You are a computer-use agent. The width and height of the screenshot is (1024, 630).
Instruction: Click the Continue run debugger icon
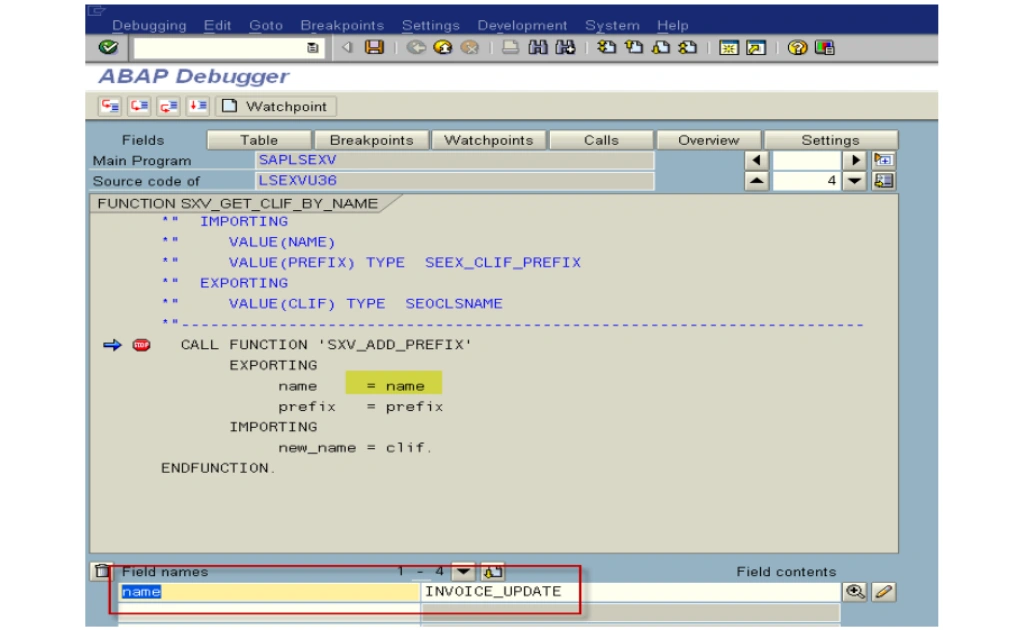(x=198, y=106)
